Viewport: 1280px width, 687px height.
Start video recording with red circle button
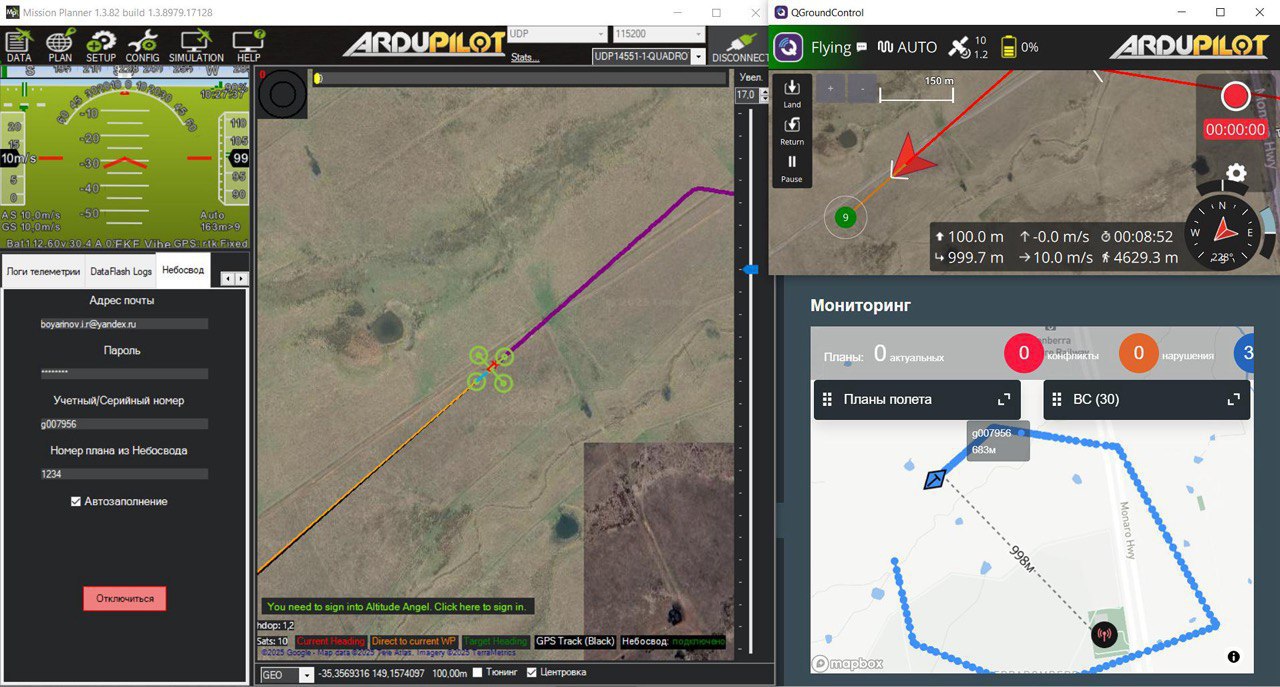pyautogui.click(x=1236, y=96)
